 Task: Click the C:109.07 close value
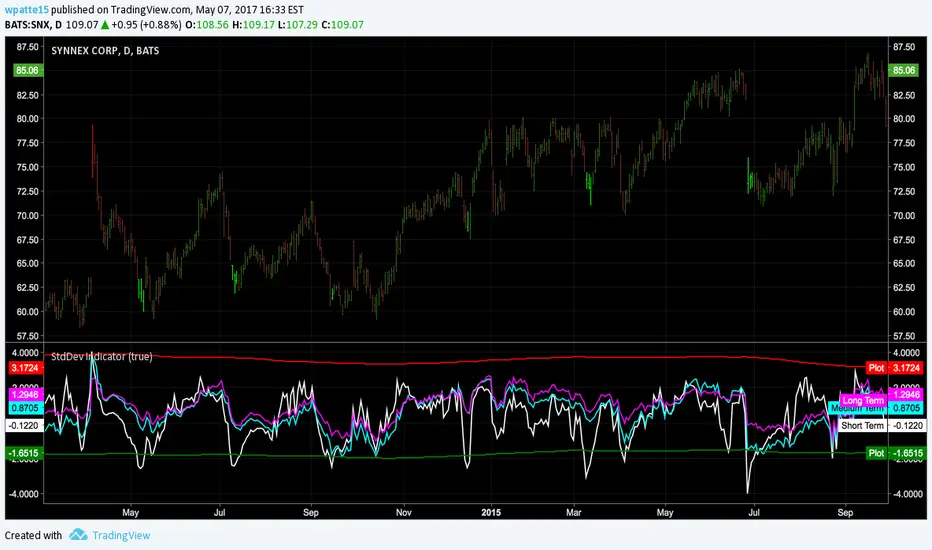(342, 24)
